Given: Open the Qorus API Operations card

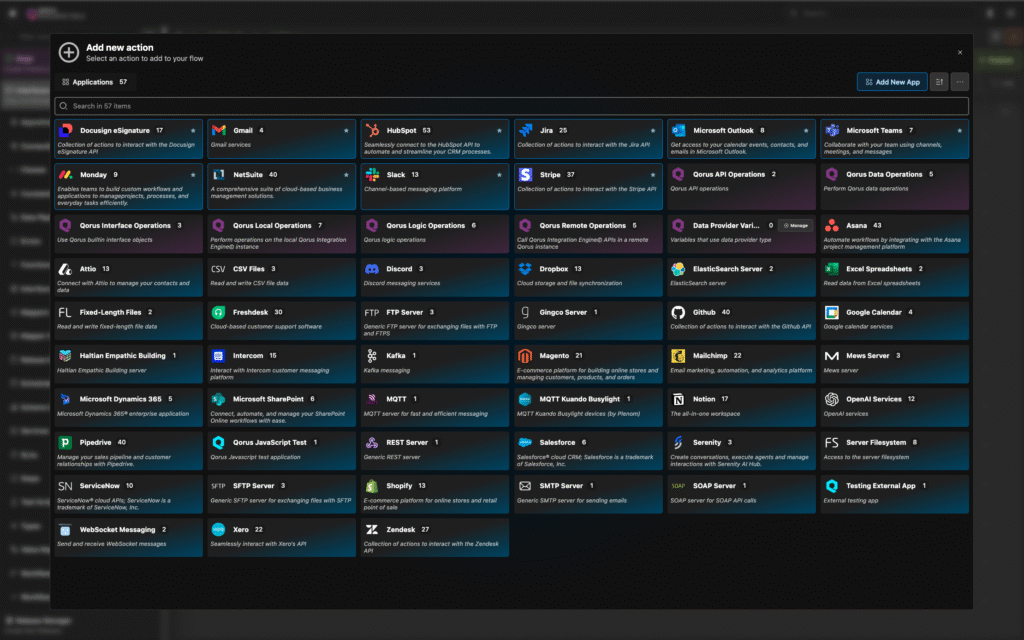Looking at the screenshot, I should coord(741,186).
